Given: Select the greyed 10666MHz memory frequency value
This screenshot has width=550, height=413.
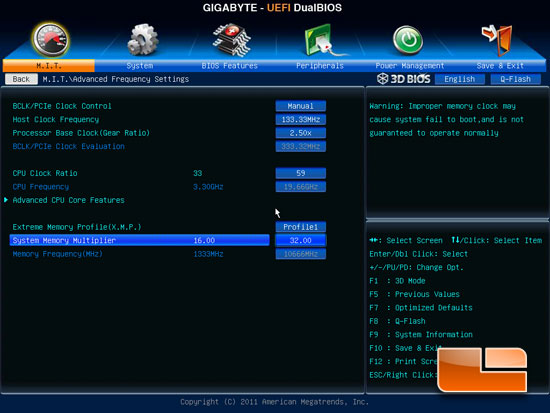Looking at the screenshot, I should (x=301, y=254).
